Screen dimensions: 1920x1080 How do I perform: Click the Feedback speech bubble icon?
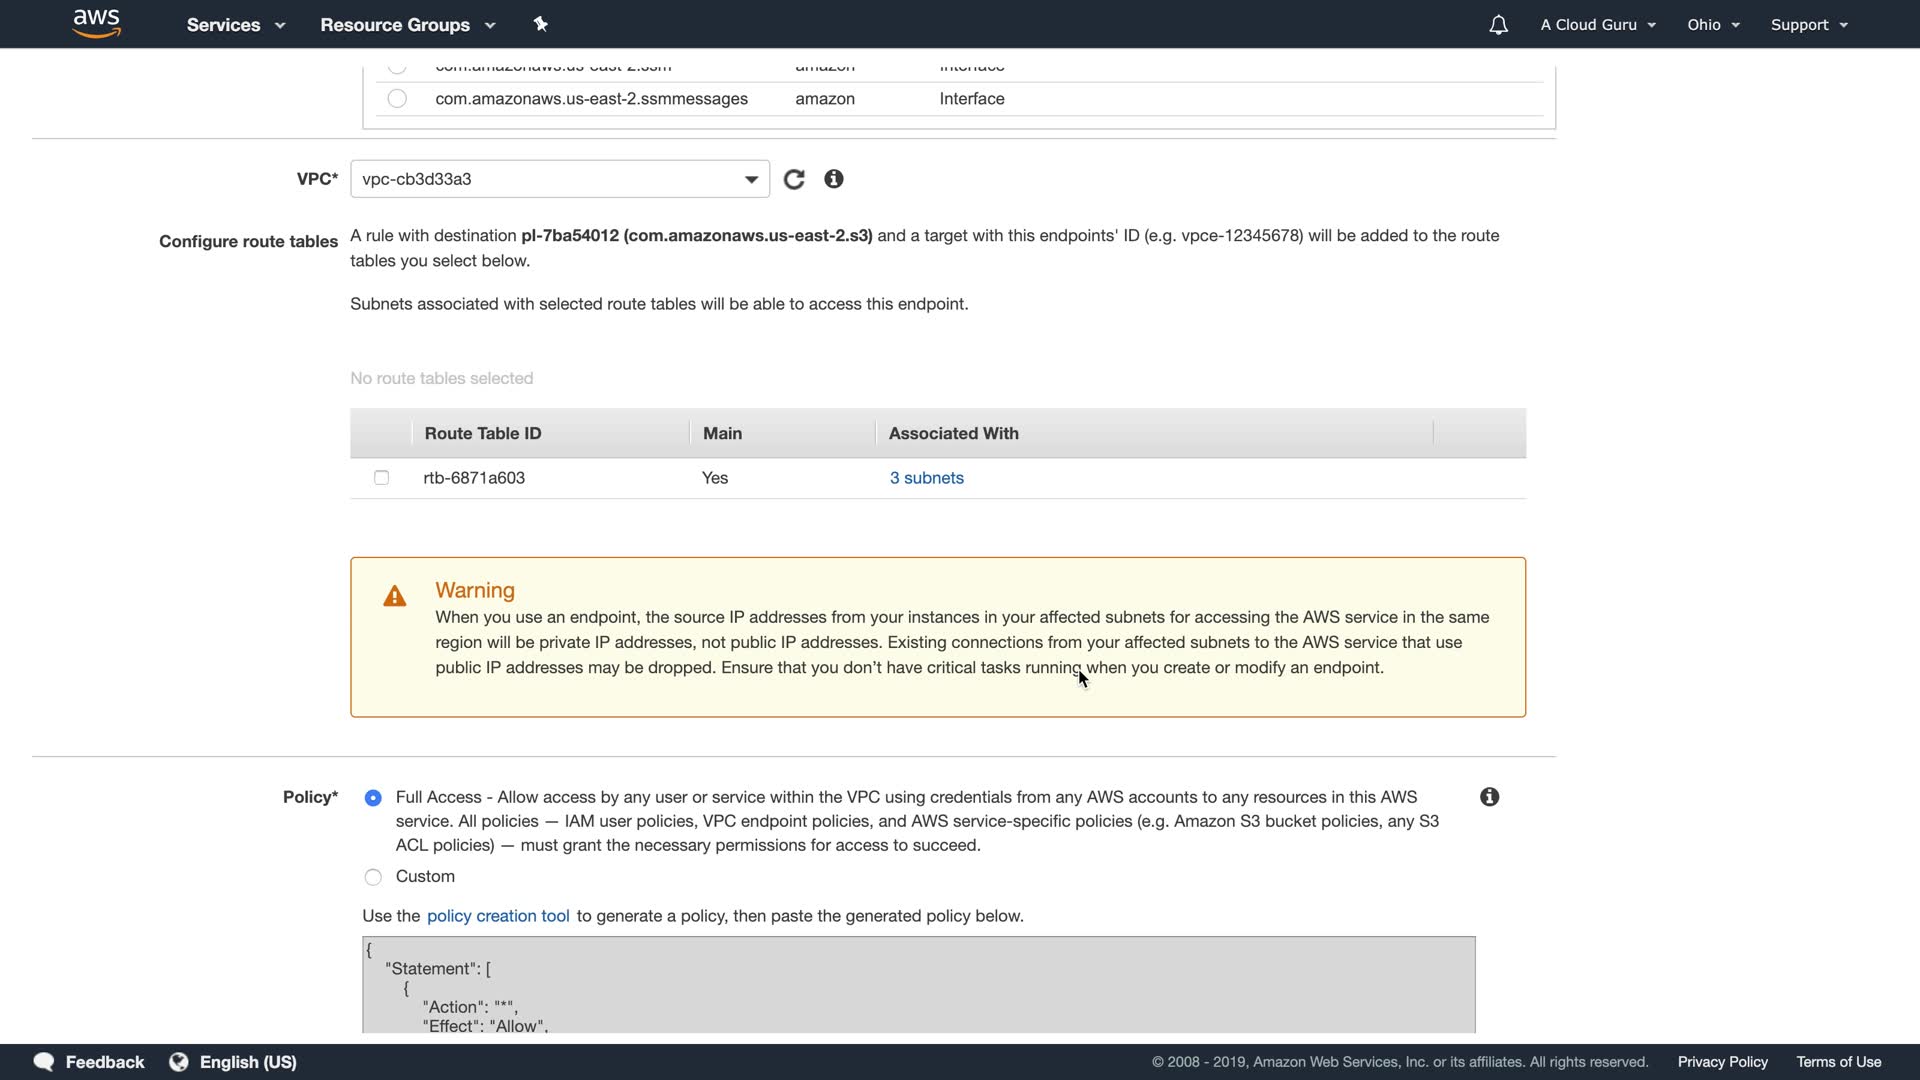(x=44, y=1062)
